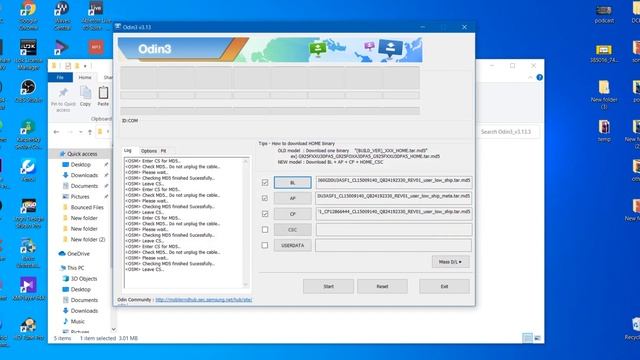Open the New folder (1) desktop icon
Viewport: 640px width, 360px height.
coord(604,95)
